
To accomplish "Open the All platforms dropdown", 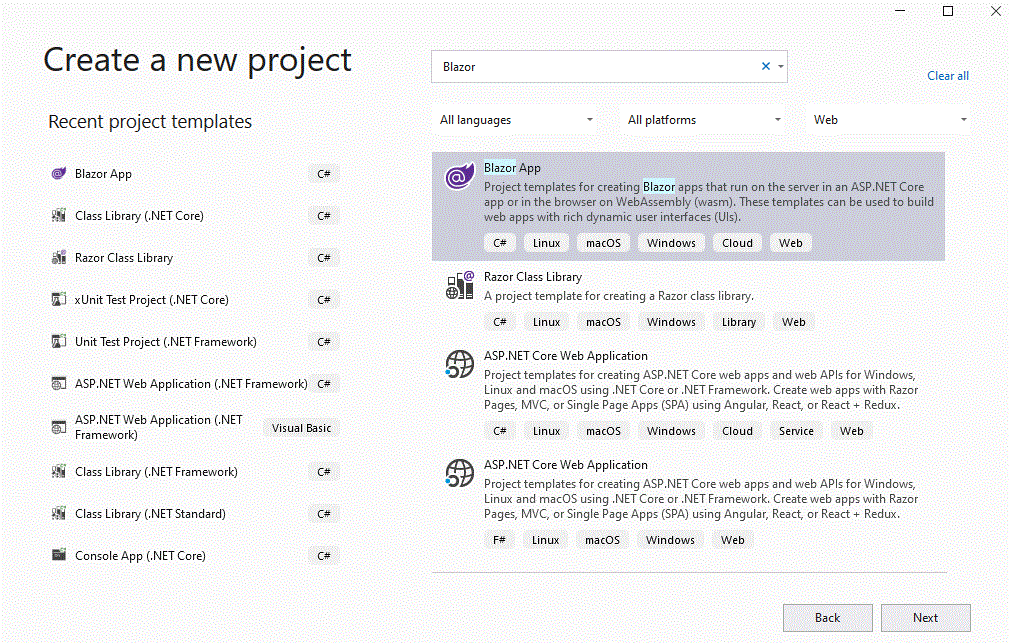I will coord(704,120).
